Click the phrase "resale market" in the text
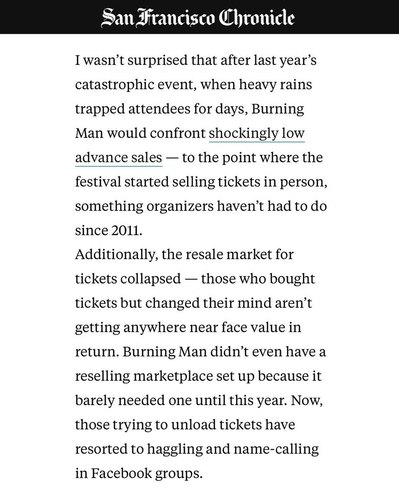This screenshot has width=399, height=499. coord(228,255)
